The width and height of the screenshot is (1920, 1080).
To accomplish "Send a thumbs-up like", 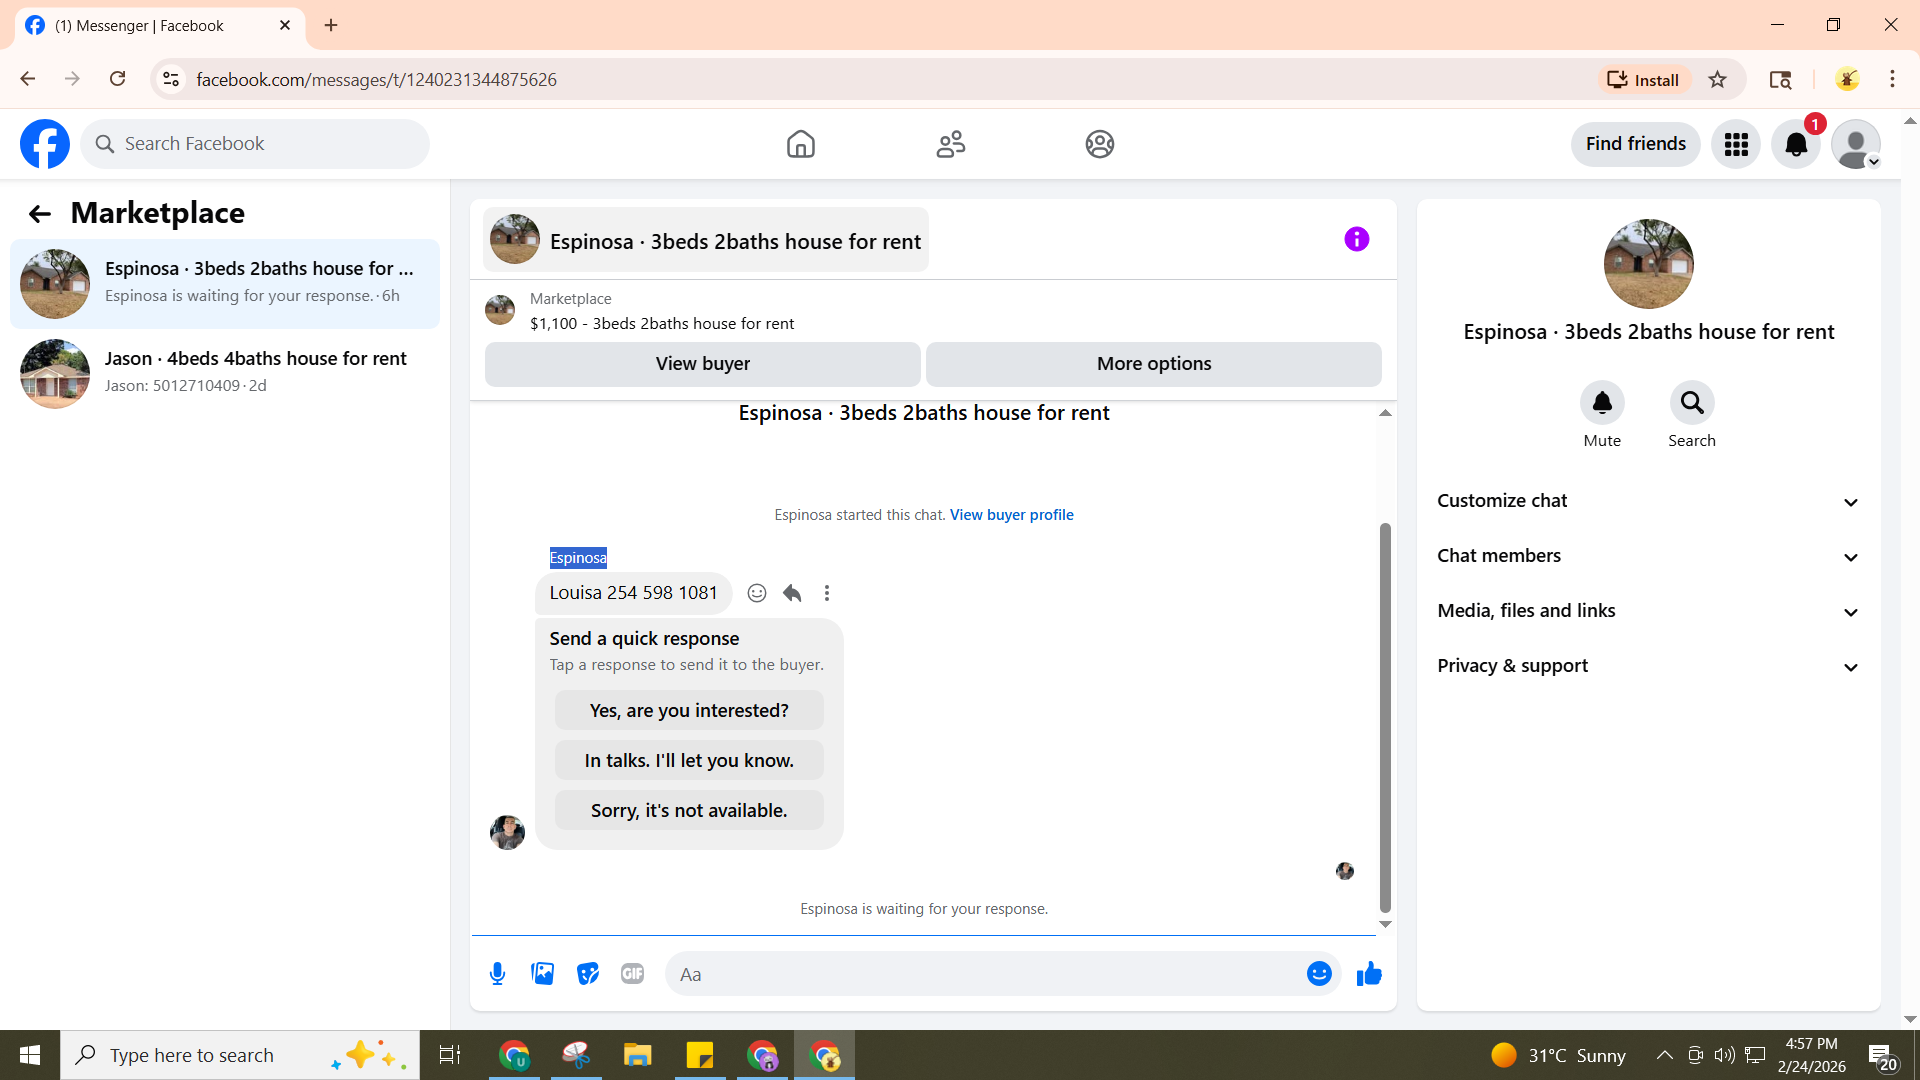I will click(1369, 974).
